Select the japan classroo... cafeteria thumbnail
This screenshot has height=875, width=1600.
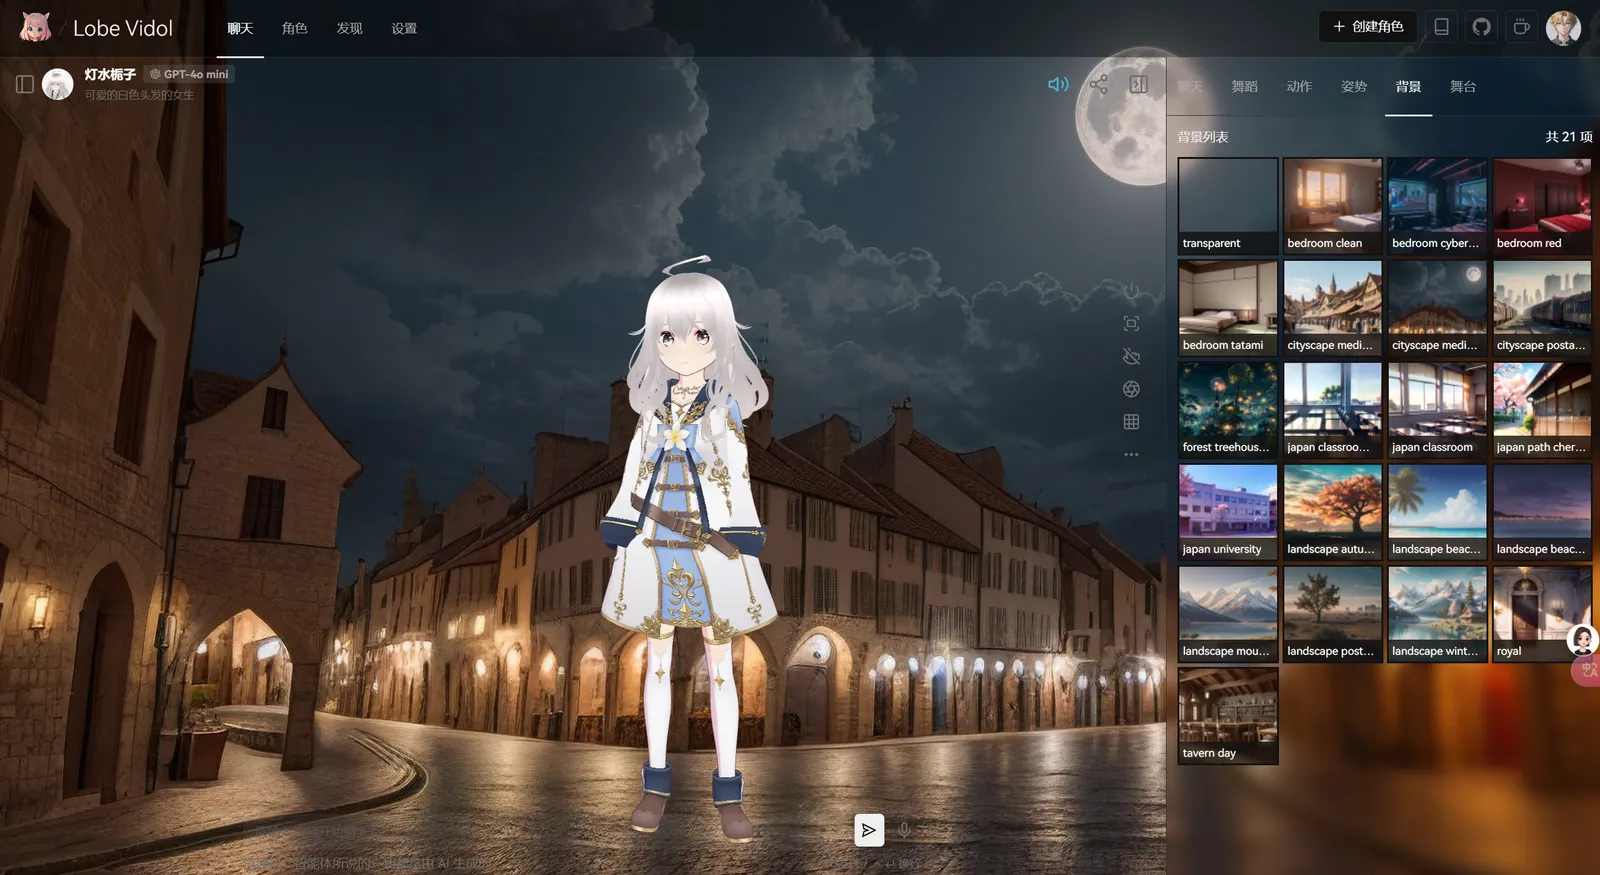1333,410
